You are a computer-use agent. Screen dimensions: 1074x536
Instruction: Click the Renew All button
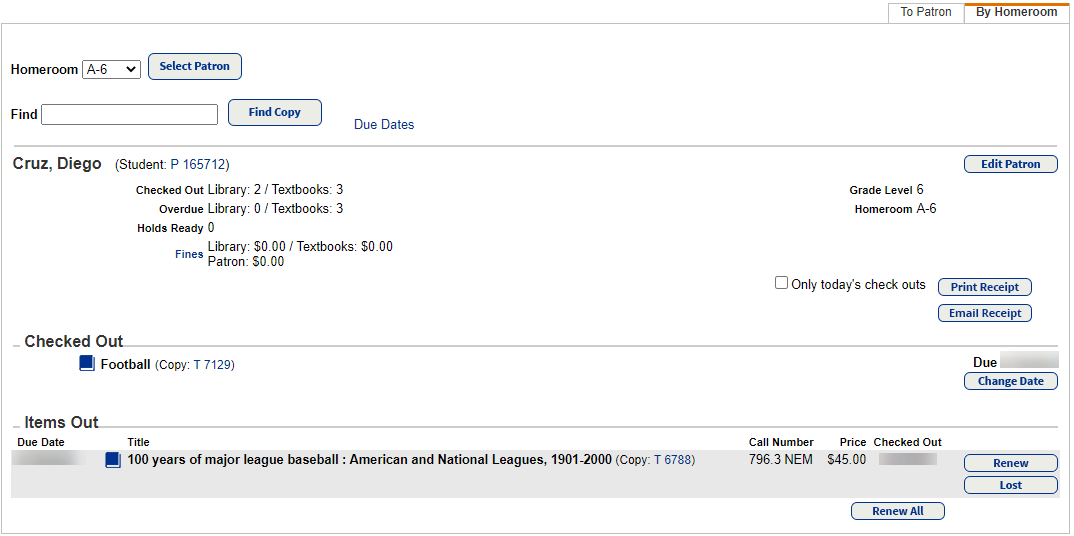coord(897,511)
